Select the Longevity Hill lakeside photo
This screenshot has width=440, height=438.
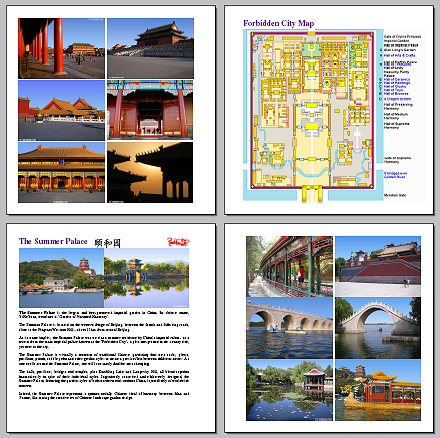tap(61, 278)
